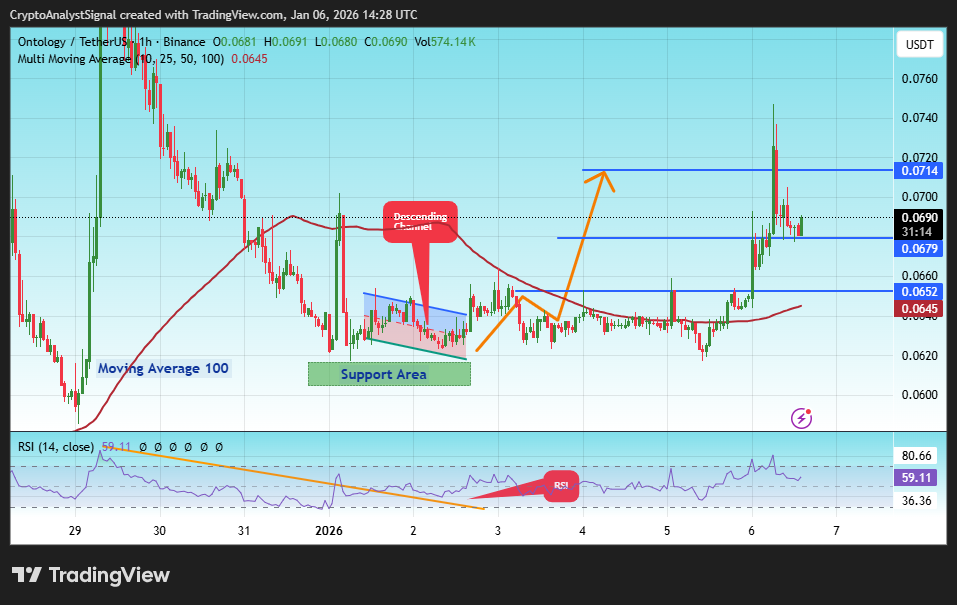This screenshot has height=605, width=957.
Task: Select the Multi Moving Average indicator legend
Action: coord(121,59)
